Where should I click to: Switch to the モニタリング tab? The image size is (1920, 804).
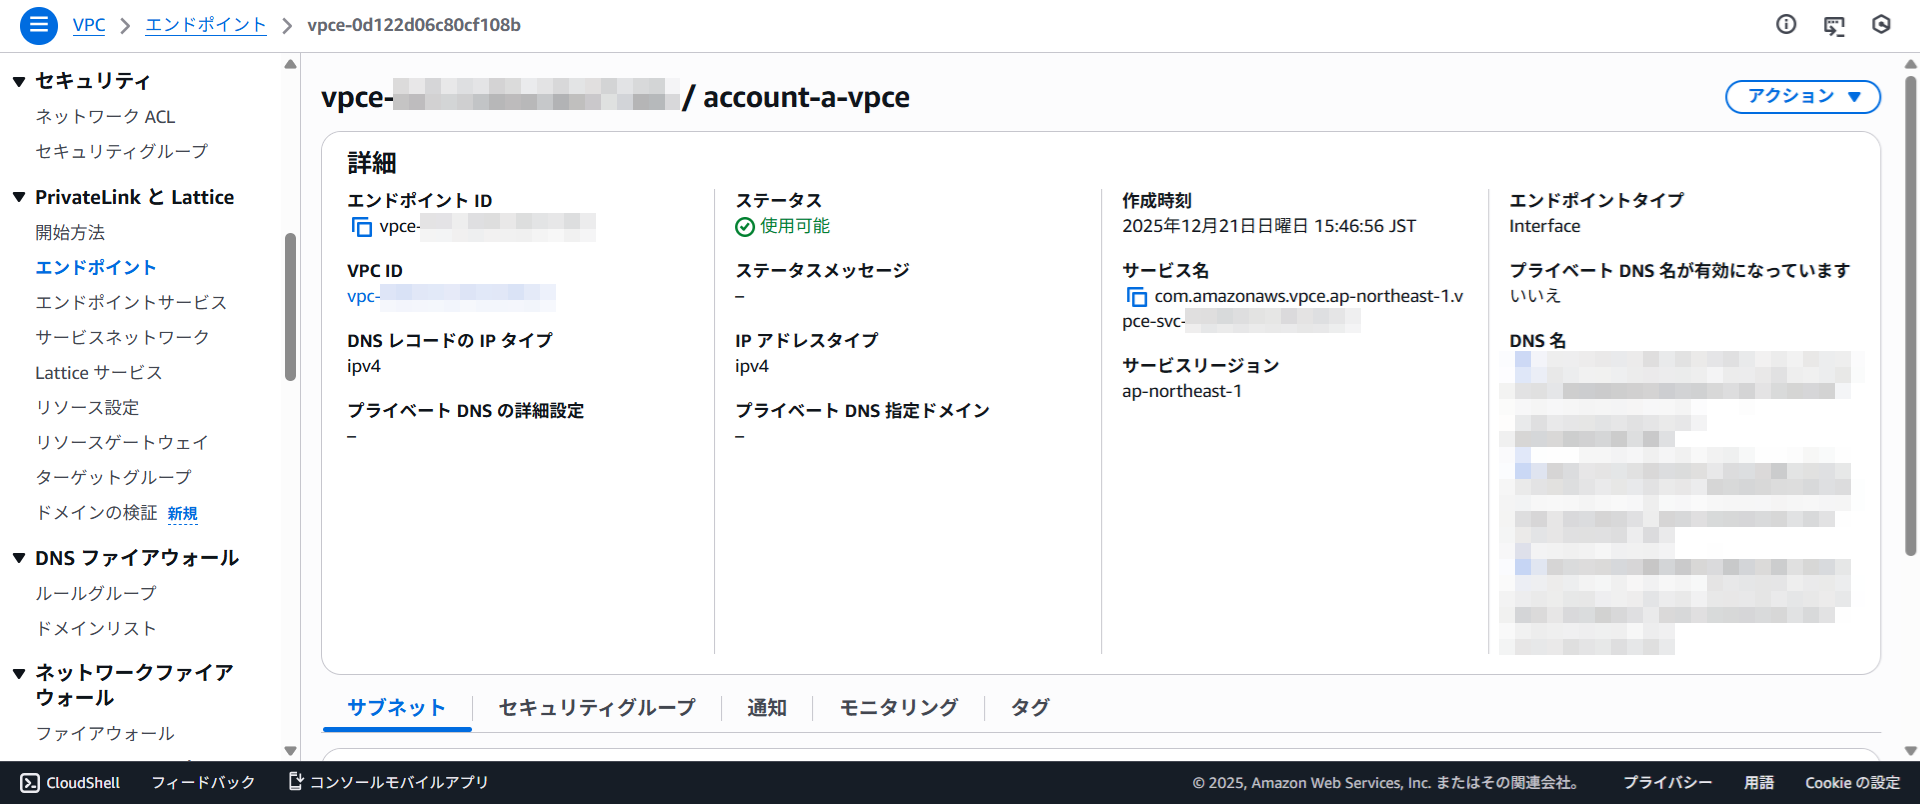pos(898,708)
